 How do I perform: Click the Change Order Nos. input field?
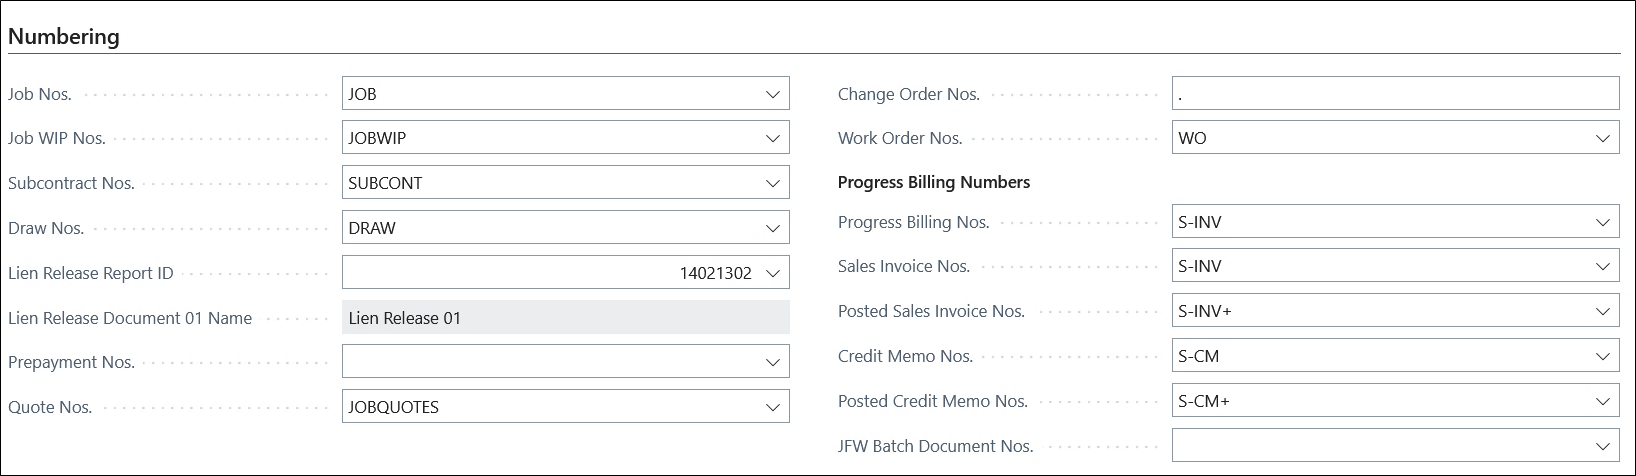pos(1394,94)
